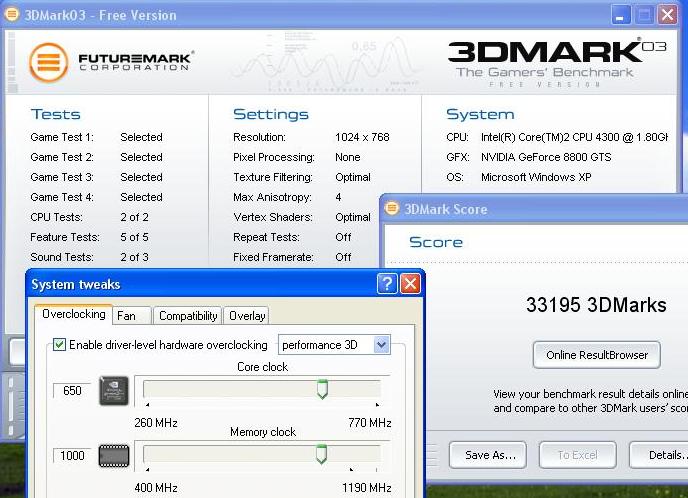Screen dimensions: 688x498
Task: Click the Save As... button
Action: pos(488,455)
